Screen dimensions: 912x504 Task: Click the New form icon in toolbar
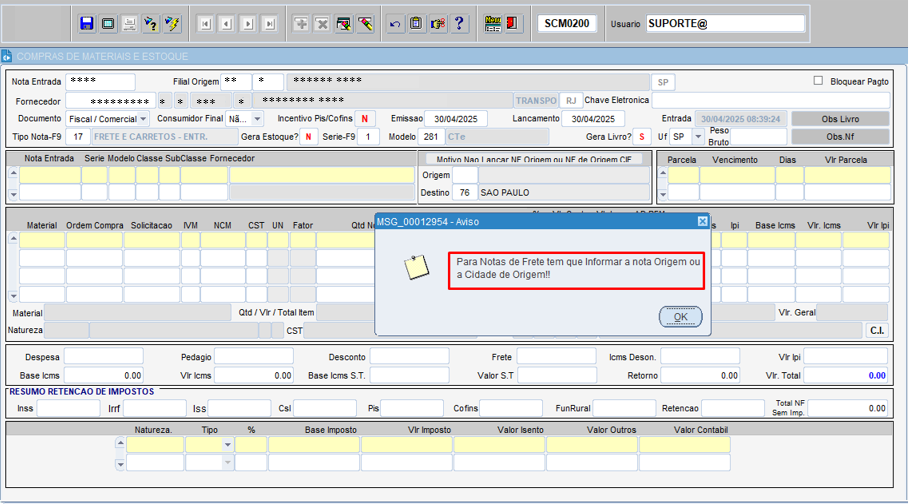491,23
